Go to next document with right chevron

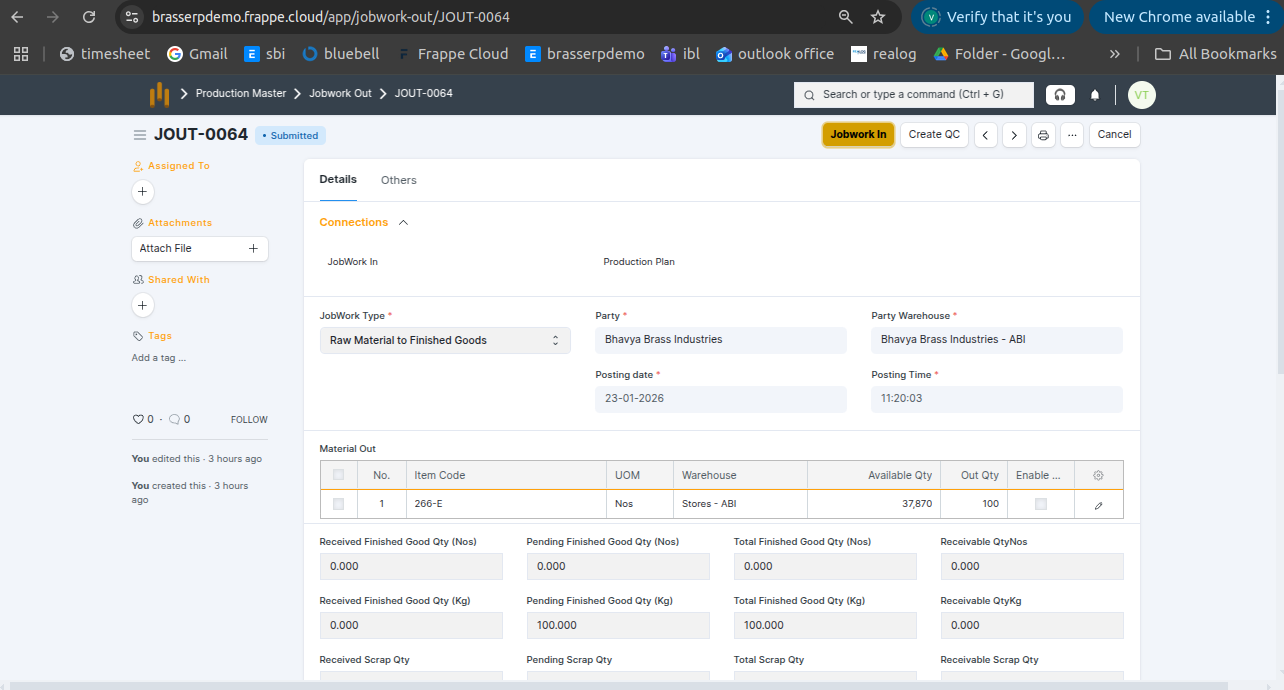(1014, 135)
